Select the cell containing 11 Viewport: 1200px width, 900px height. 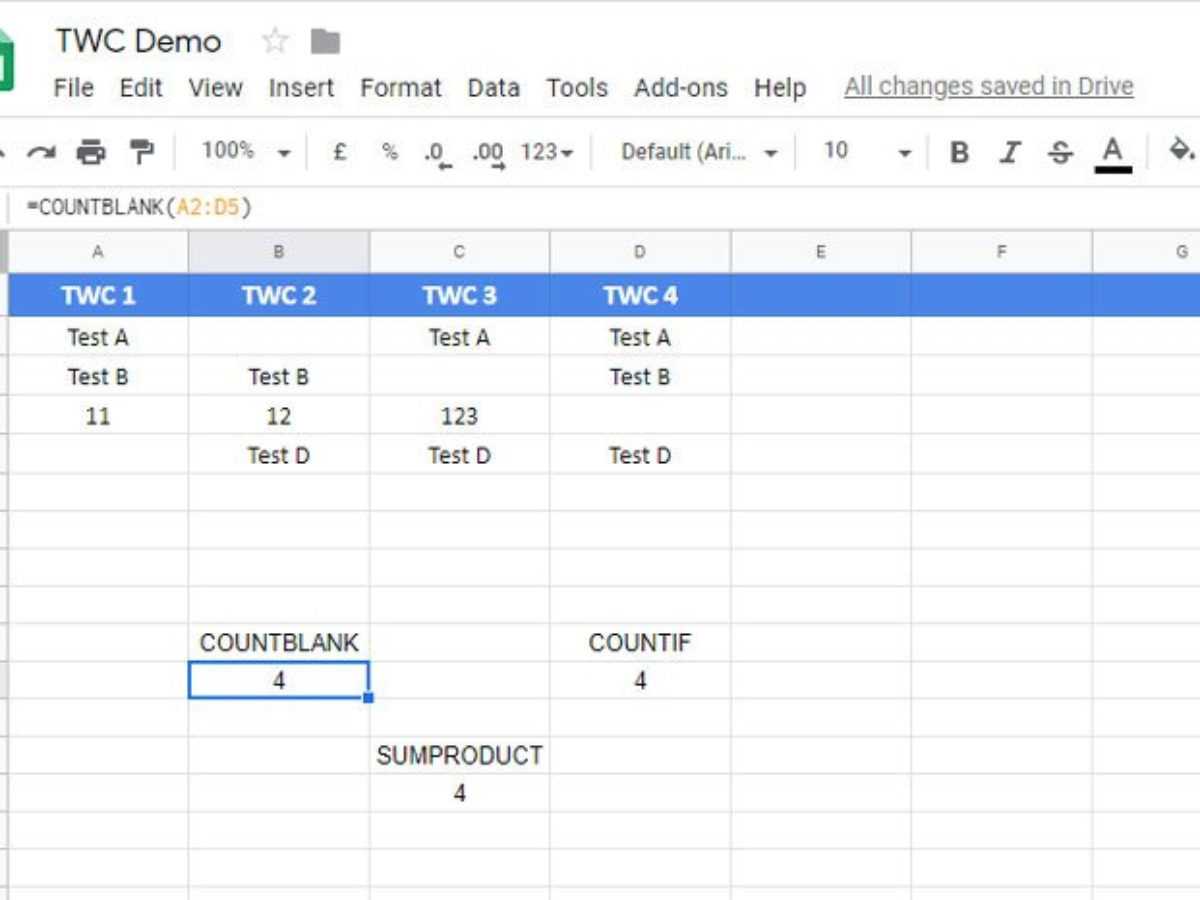pos(98,416)
